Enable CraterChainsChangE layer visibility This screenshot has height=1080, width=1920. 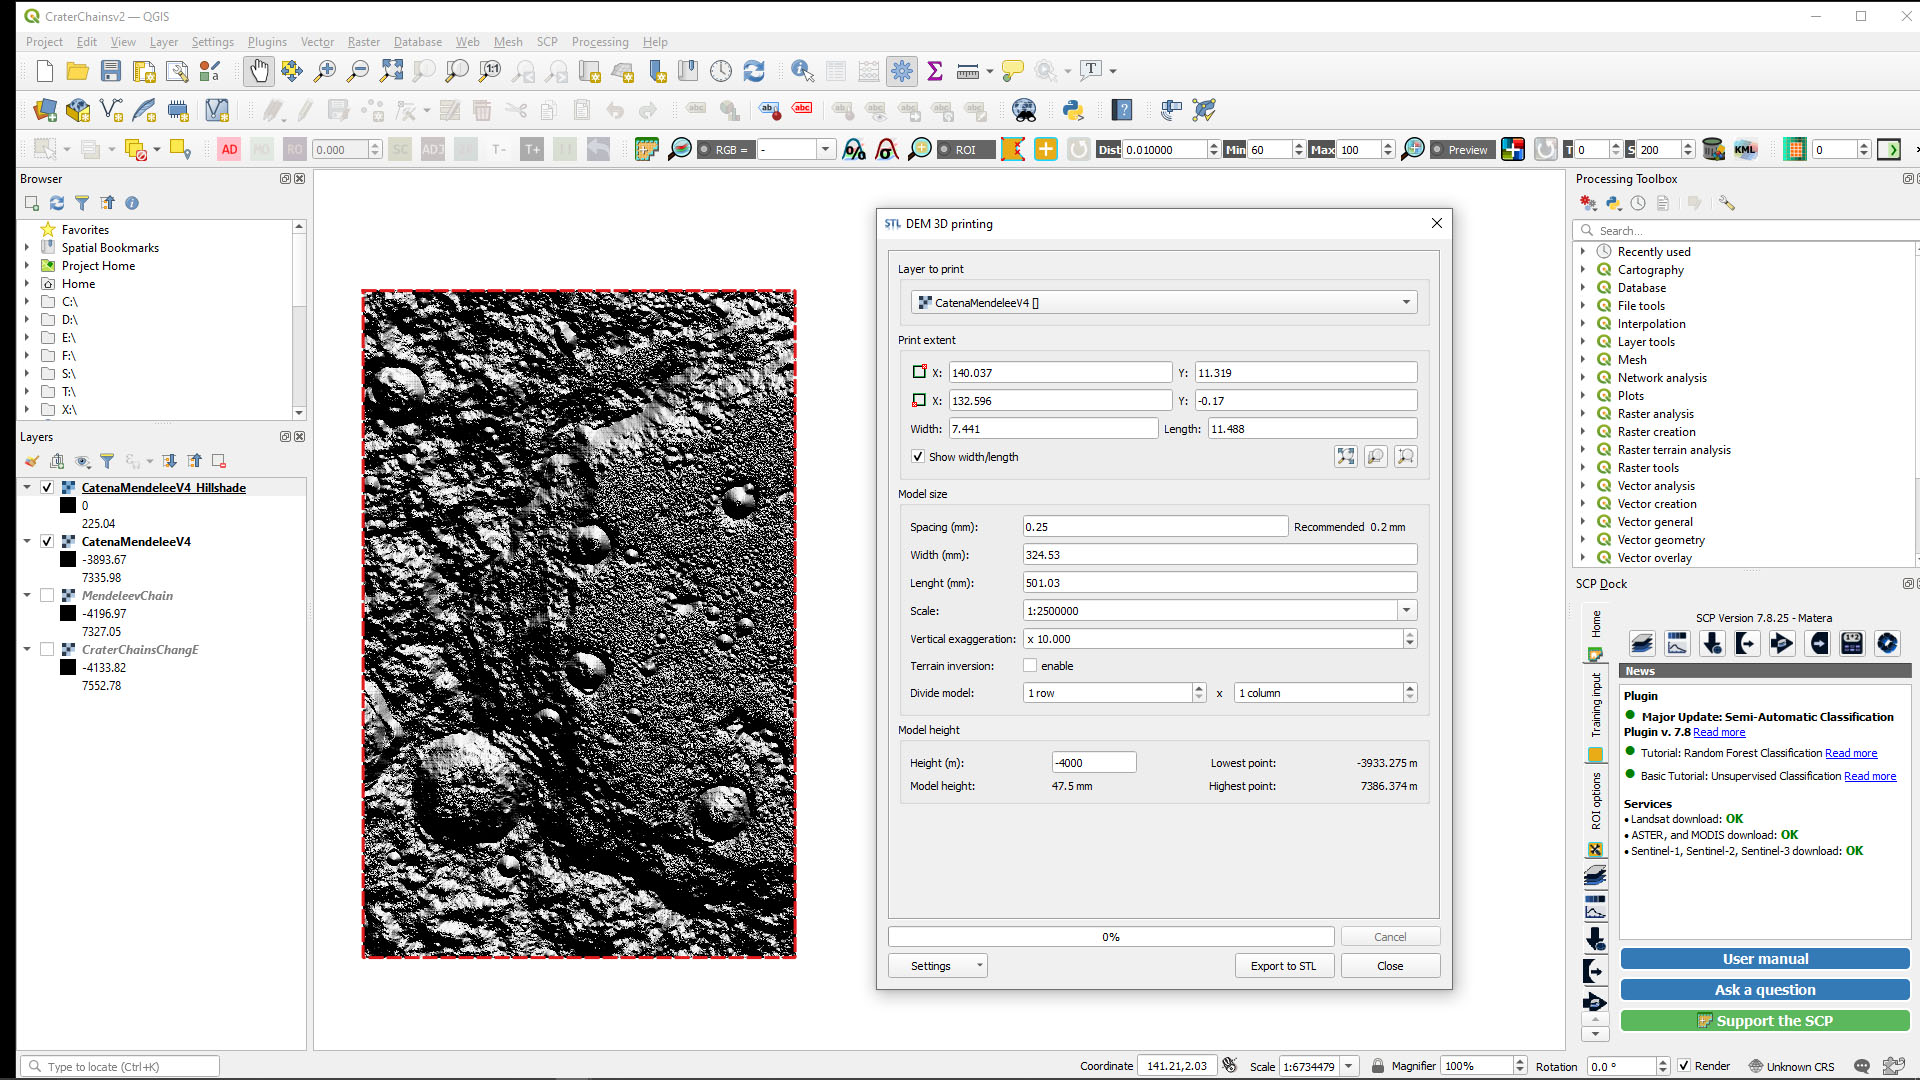46,650
